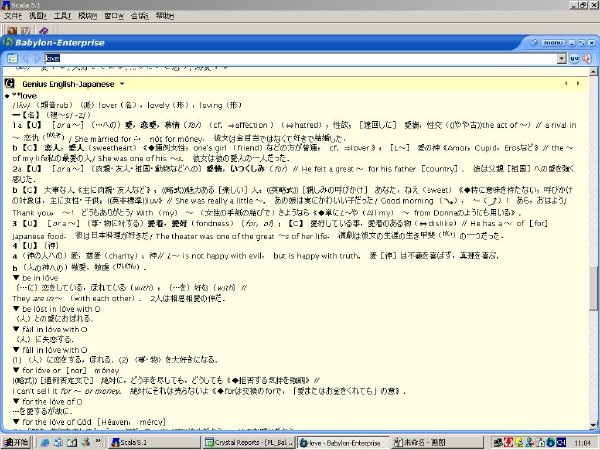Switch to the Paint taskbar button
The height and width of the screenshot is (450, 600).
pos(437,442)
